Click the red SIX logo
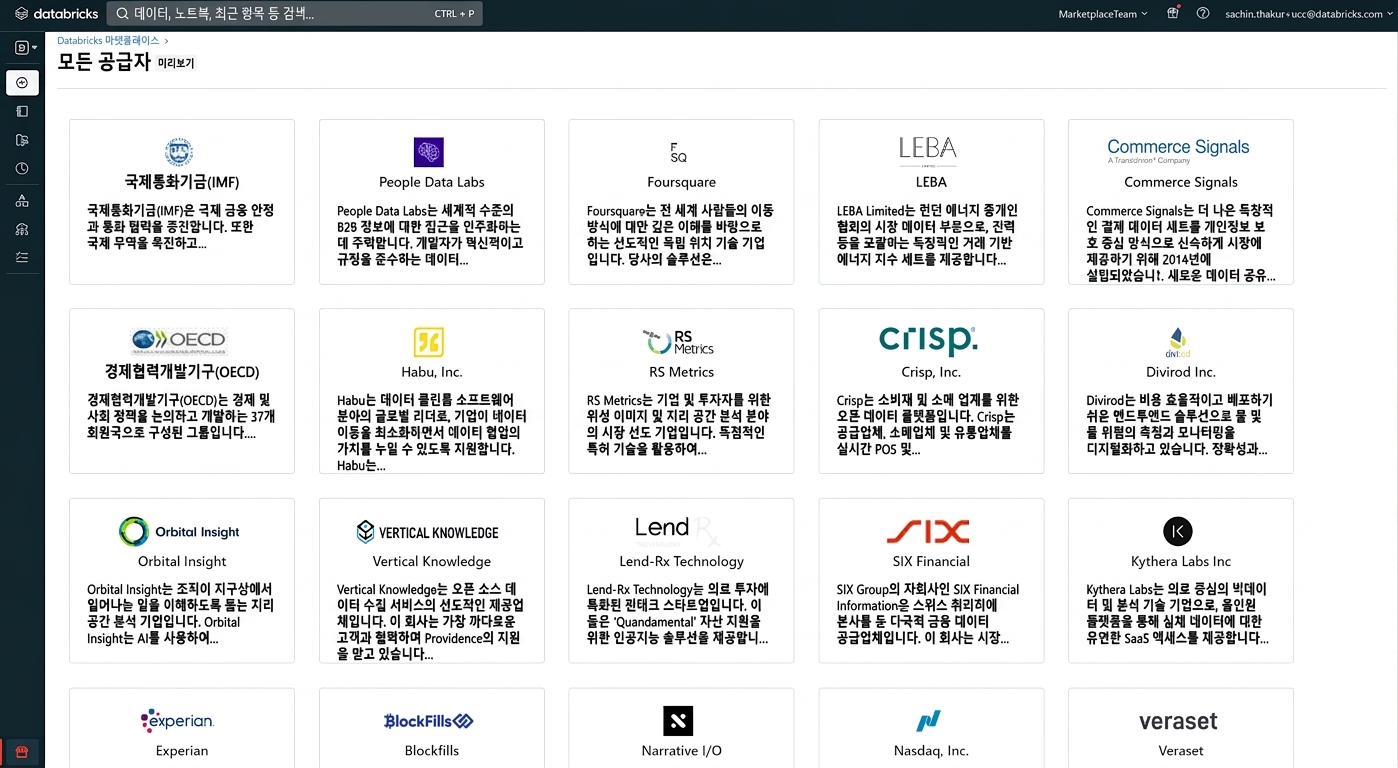This screenshot has width=1398, height=768. pos(928,531)
